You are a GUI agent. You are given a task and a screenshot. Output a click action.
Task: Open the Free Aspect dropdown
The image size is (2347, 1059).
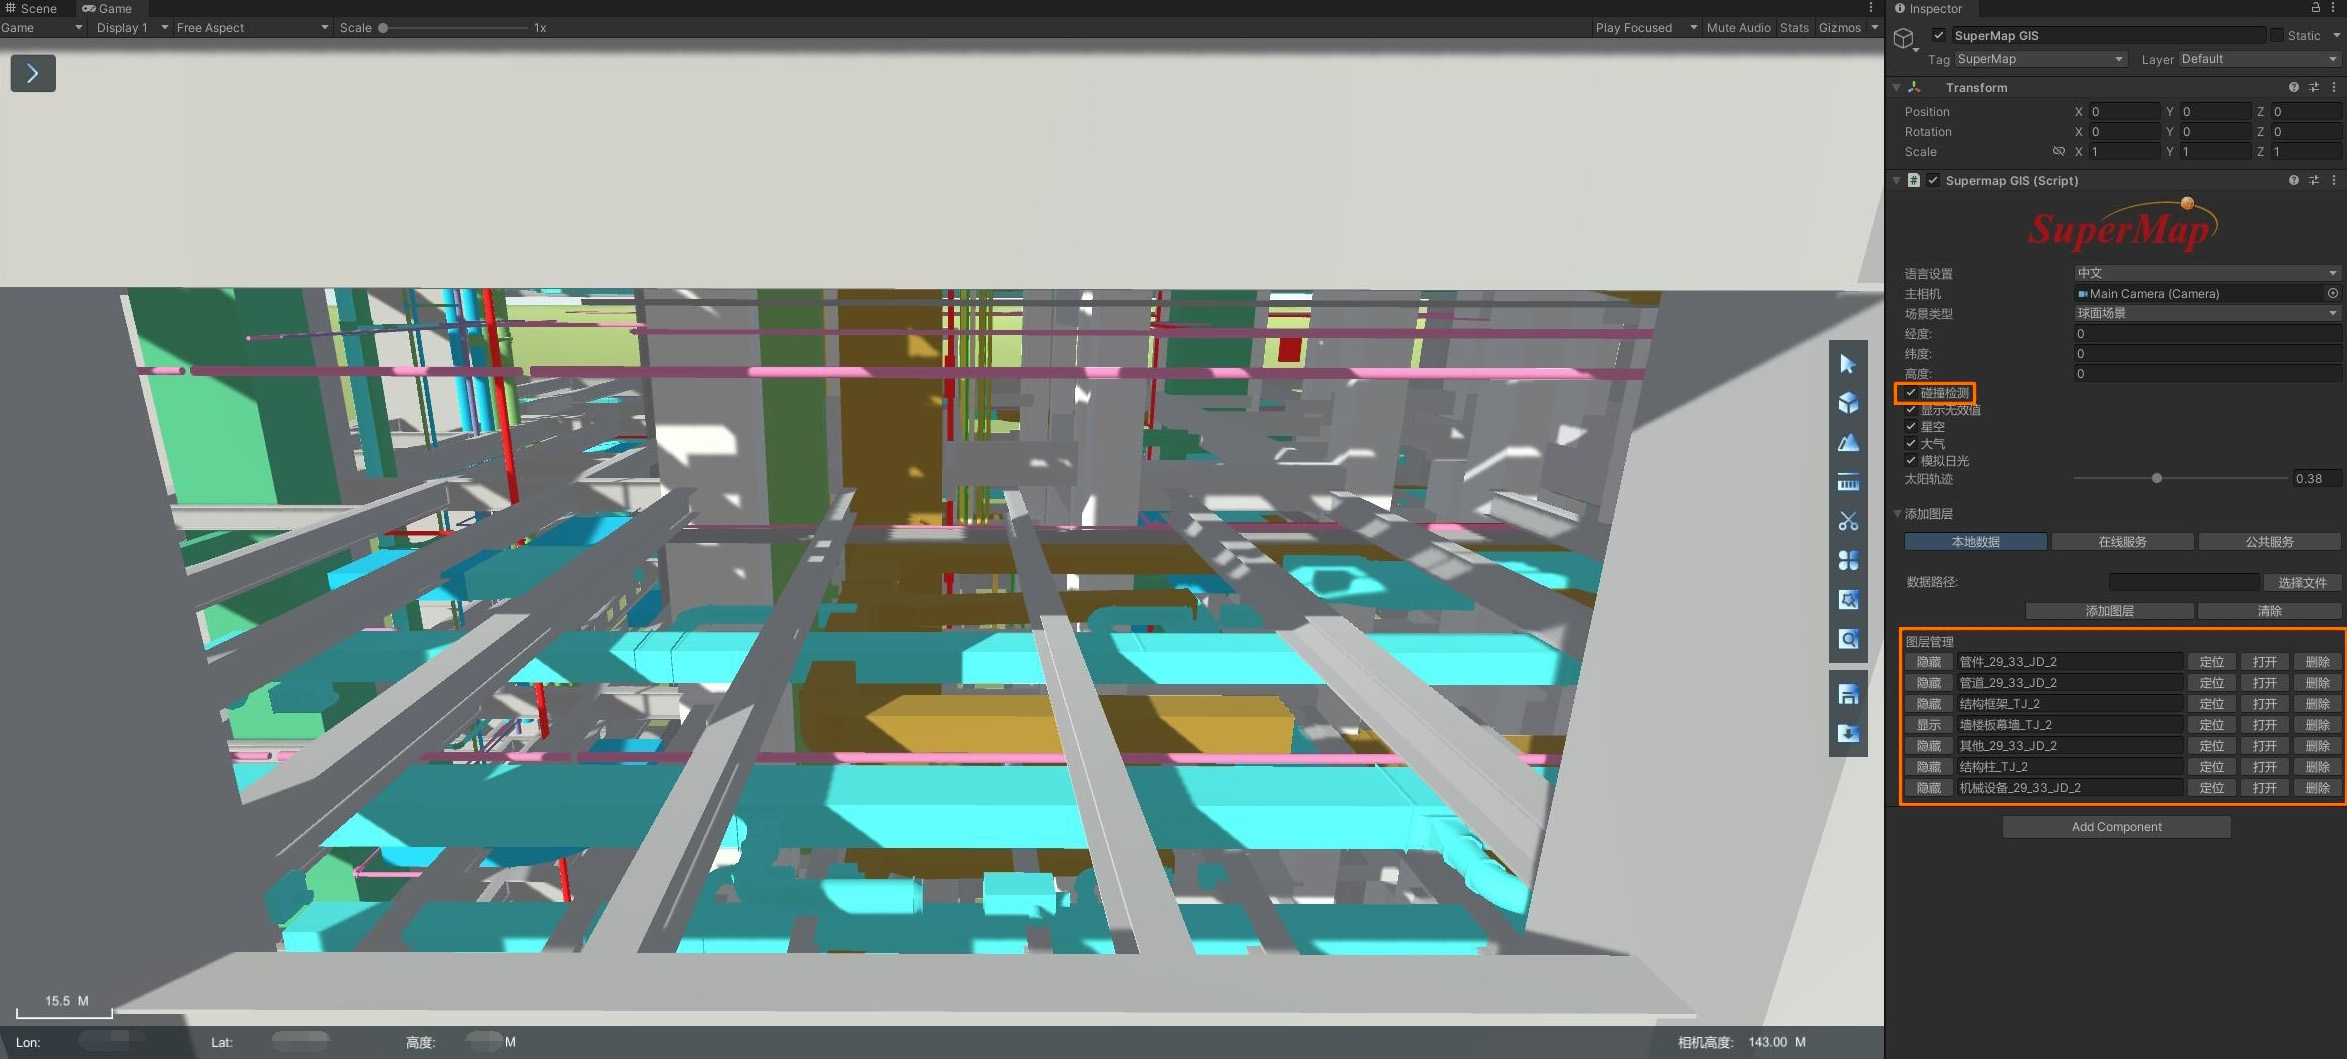[252, 28]
